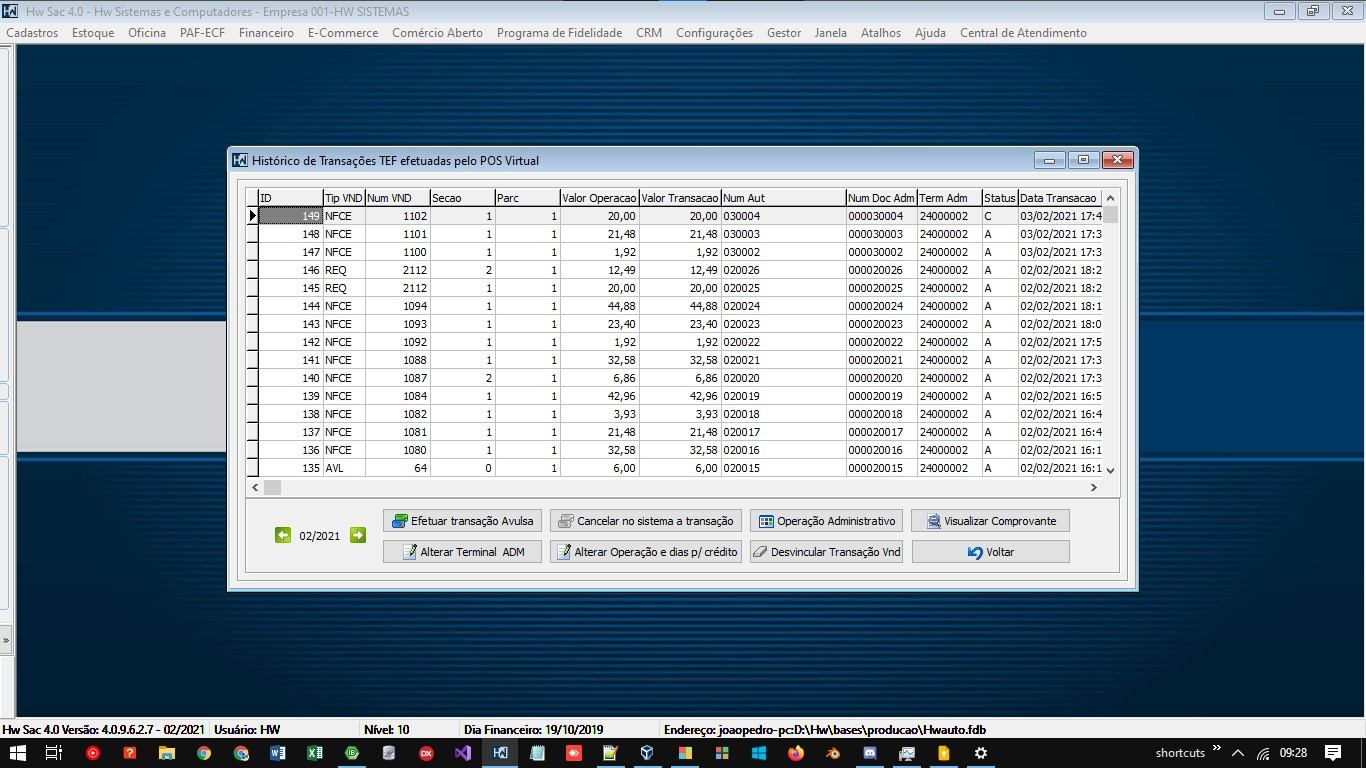Click the Num Aut column header

(x=783, y=198)
